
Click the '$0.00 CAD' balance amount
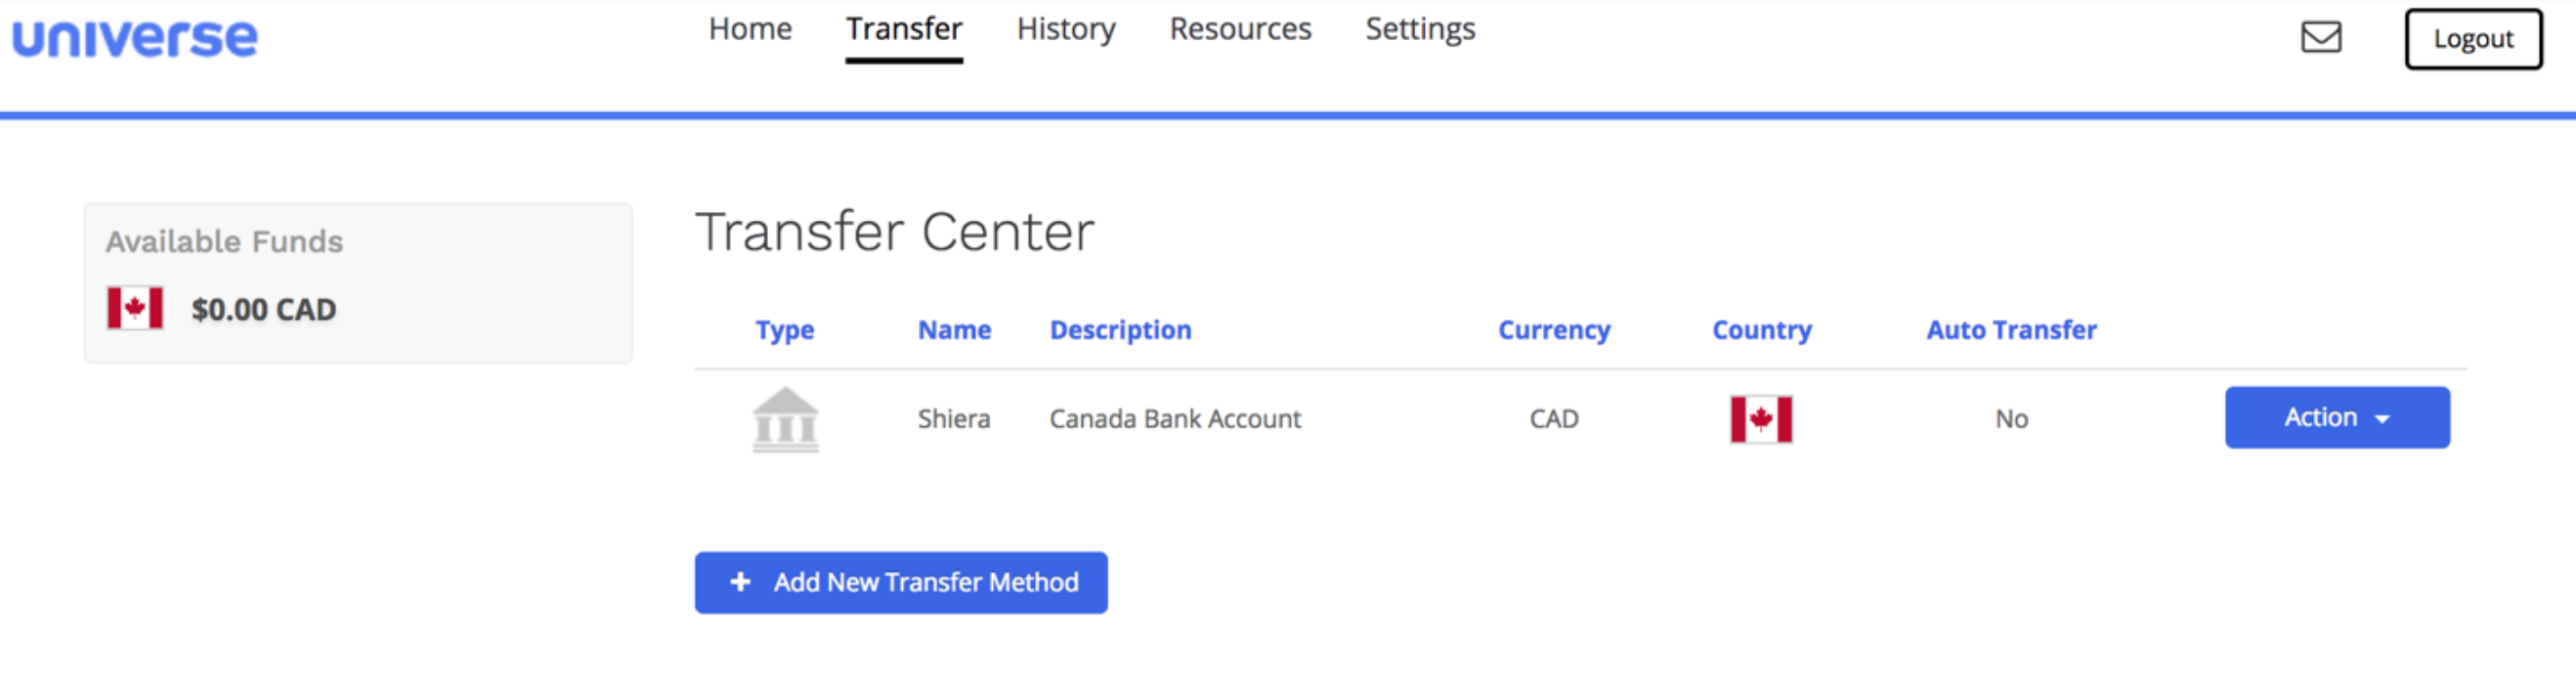(x=264, y=309)
